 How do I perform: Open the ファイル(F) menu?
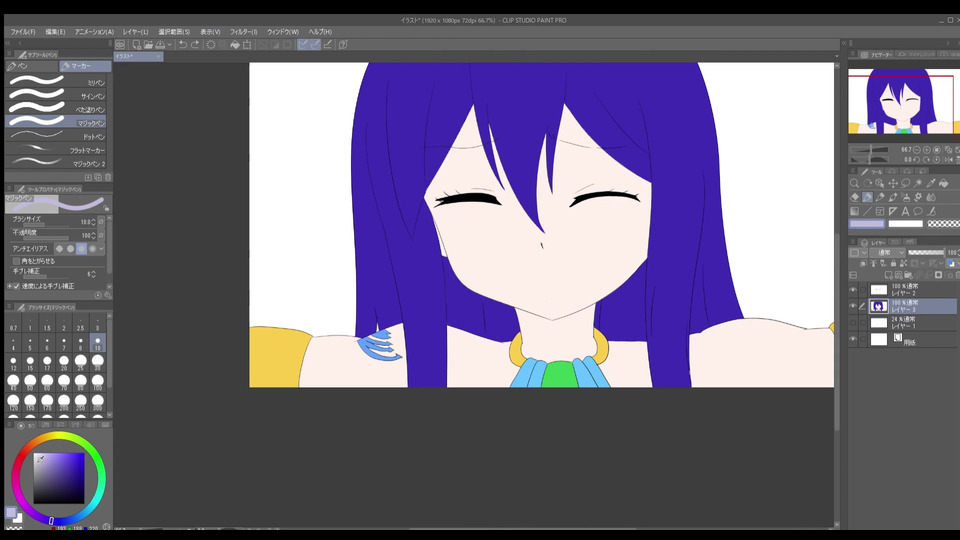click(23, 32)
